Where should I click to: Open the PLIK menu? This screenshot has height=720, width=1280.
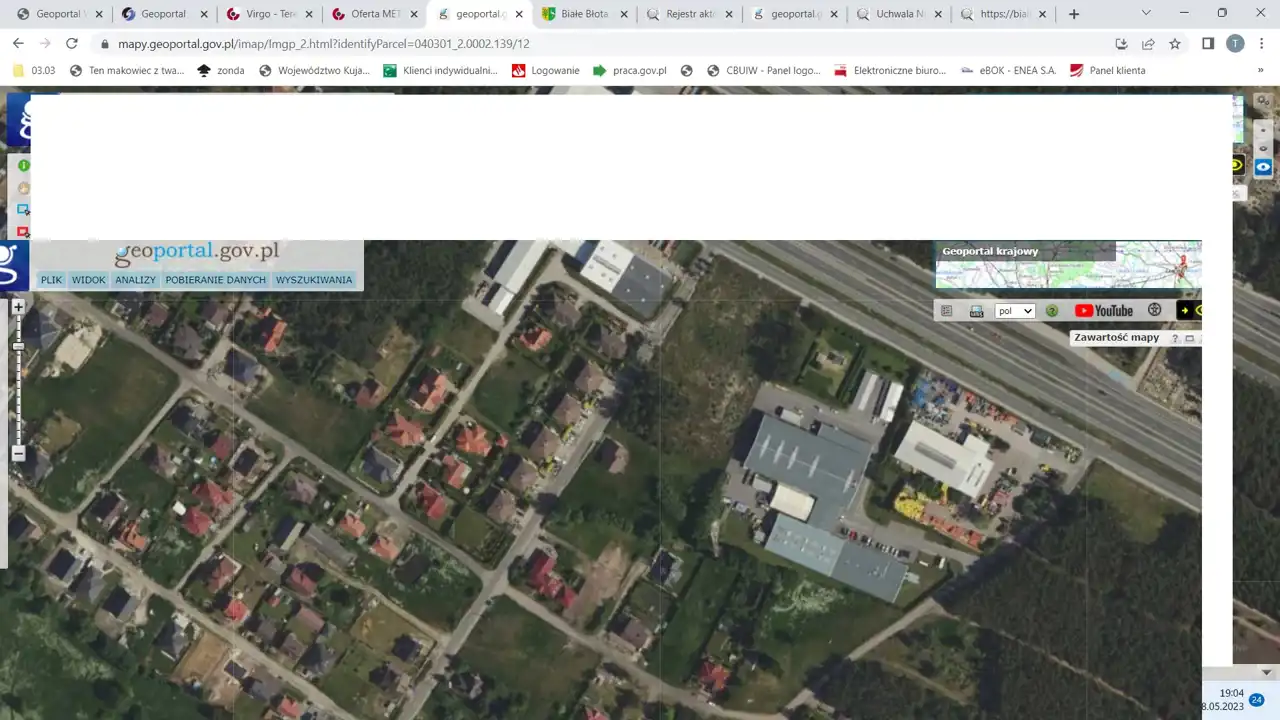pos(51,280)
